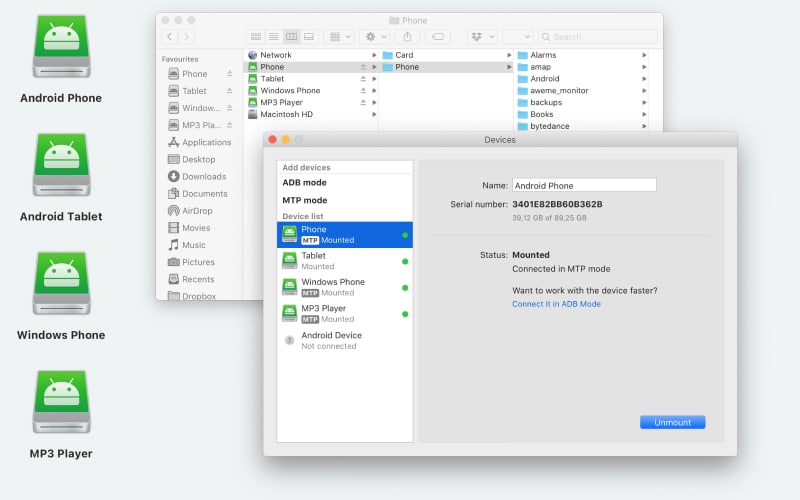800x500 pixels.
Task: Click the Name field showing Android Phone
Action: click(x=584, y=185)
